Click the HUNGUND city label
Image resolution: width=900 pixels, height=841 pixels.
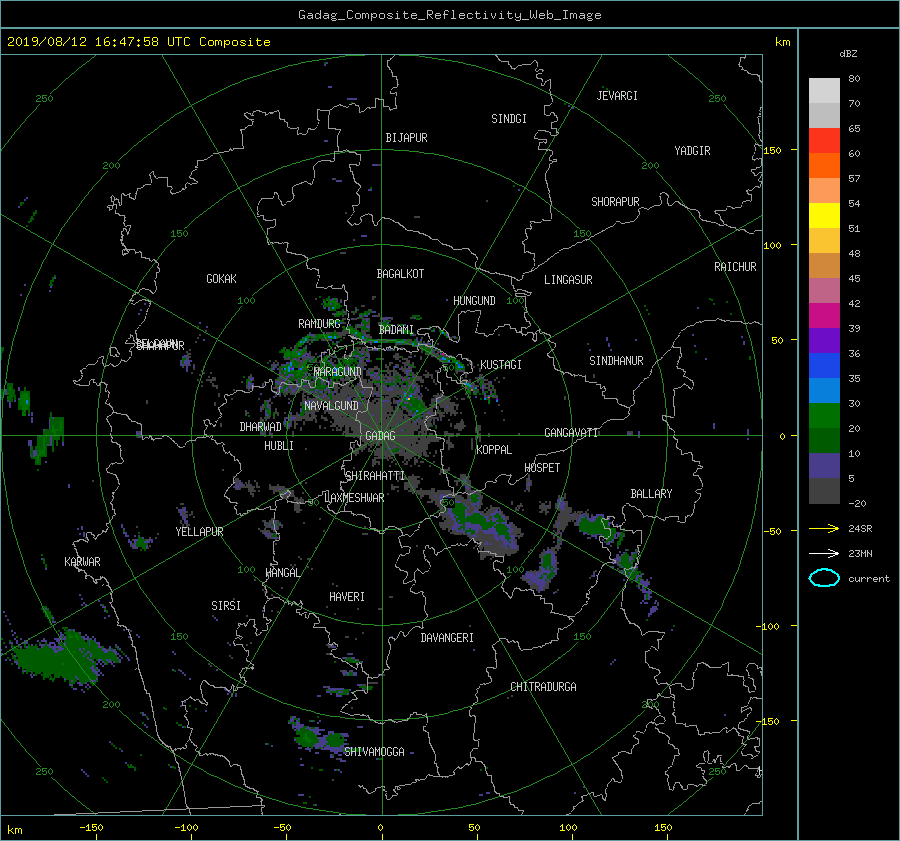coord(474,301)
